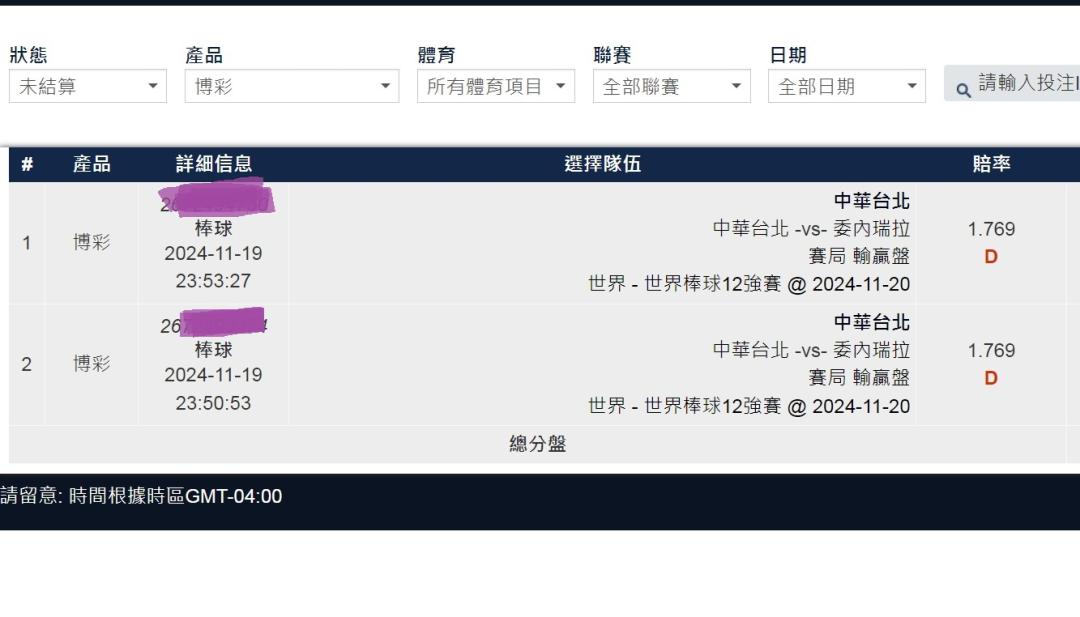Viewport: 1080px width, 617px height.
Task: Click red D odds indicator in row 1
Action: (x=990, y=257)
